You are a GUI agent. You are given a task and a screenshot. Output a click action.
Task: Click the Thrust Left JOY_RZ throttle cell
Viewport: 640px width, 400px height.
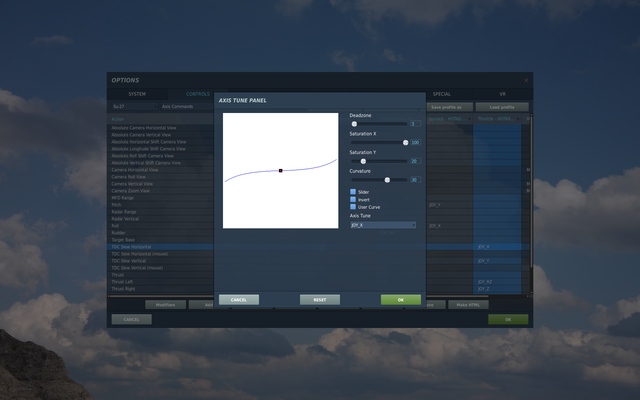(497, 282)
